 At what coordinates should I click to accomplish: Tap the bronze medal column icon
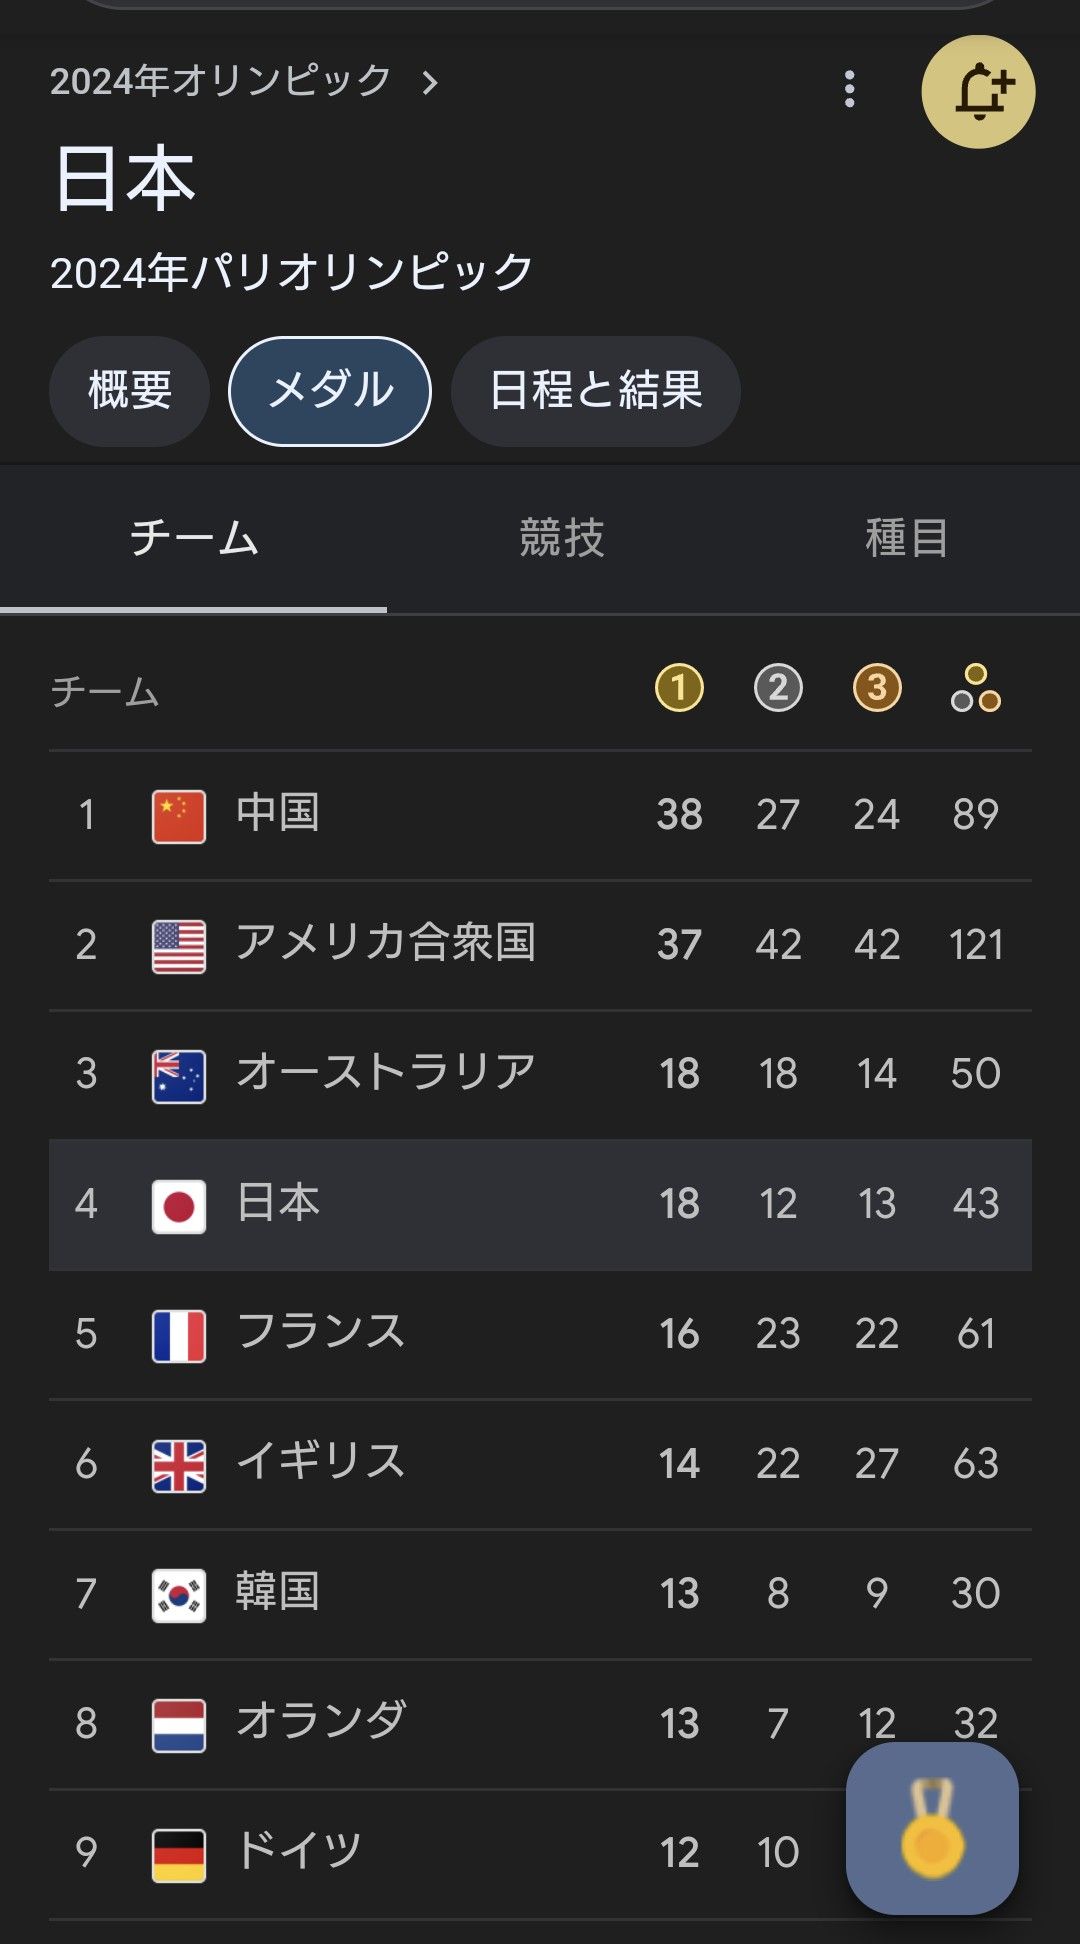click(877, 688)
